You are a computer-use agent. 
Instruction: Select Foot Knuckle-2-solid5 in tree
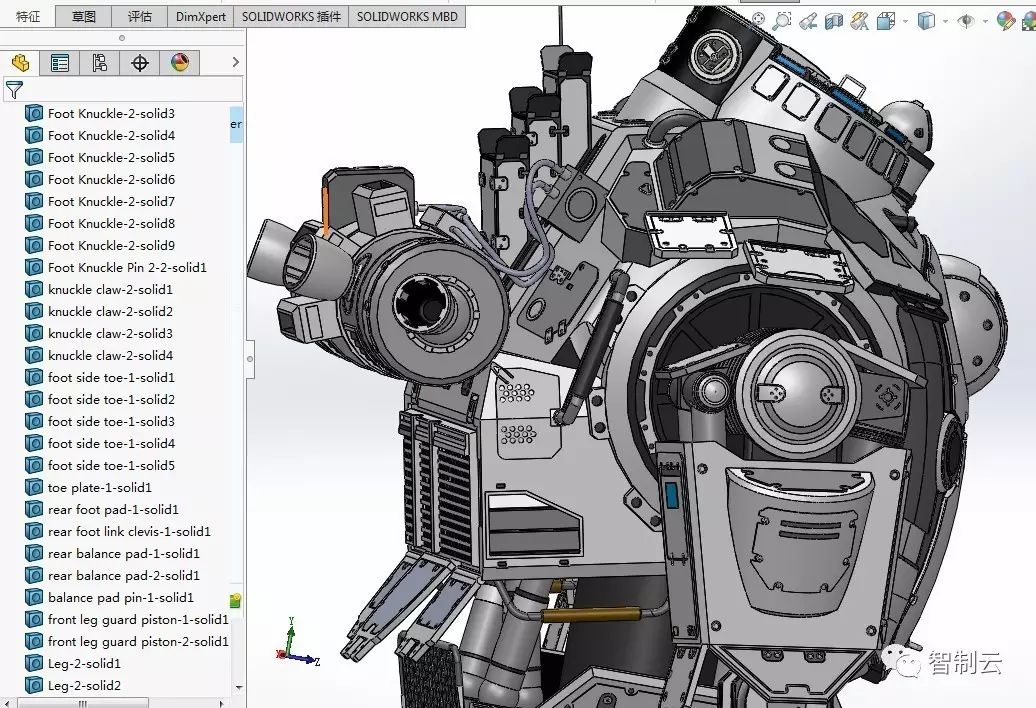coord(111,157)
